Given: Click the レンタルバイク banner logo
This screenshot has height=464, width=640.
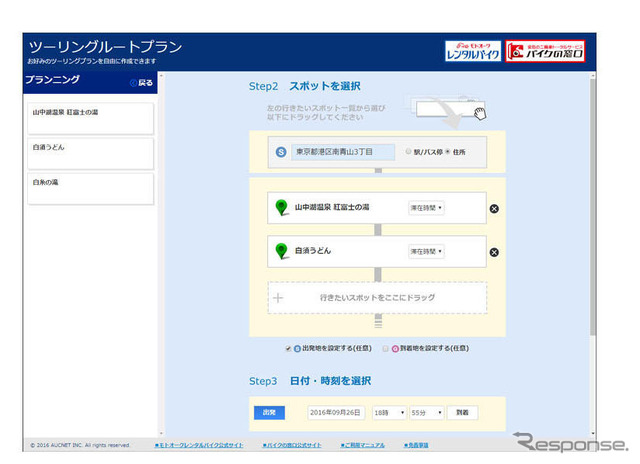Looking at the screenshot, I should pos(473,51).
